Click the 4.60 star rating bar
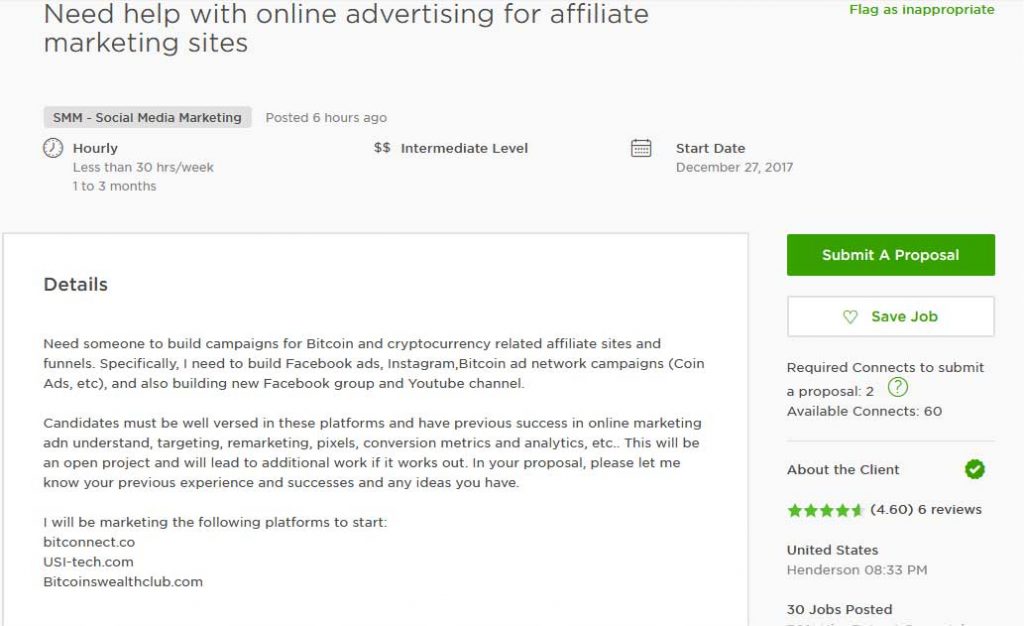The image size is (1024, 626). tap(891, 509)
